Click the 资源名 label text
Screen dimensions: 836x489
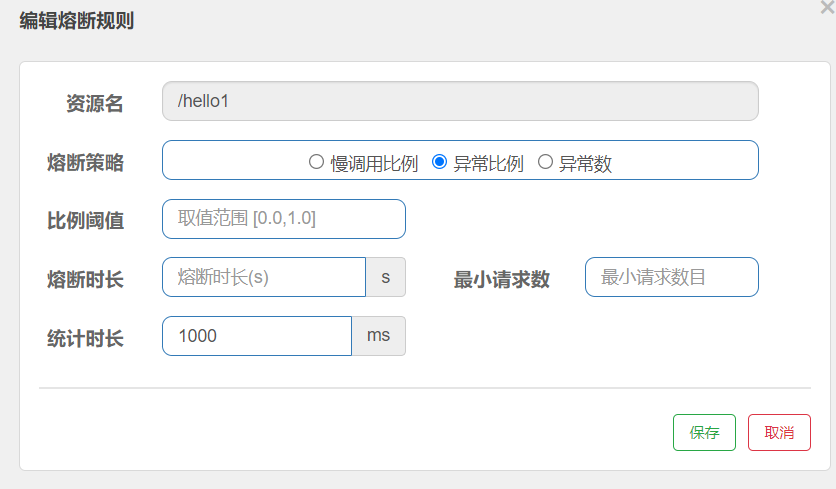pos(94,104)
